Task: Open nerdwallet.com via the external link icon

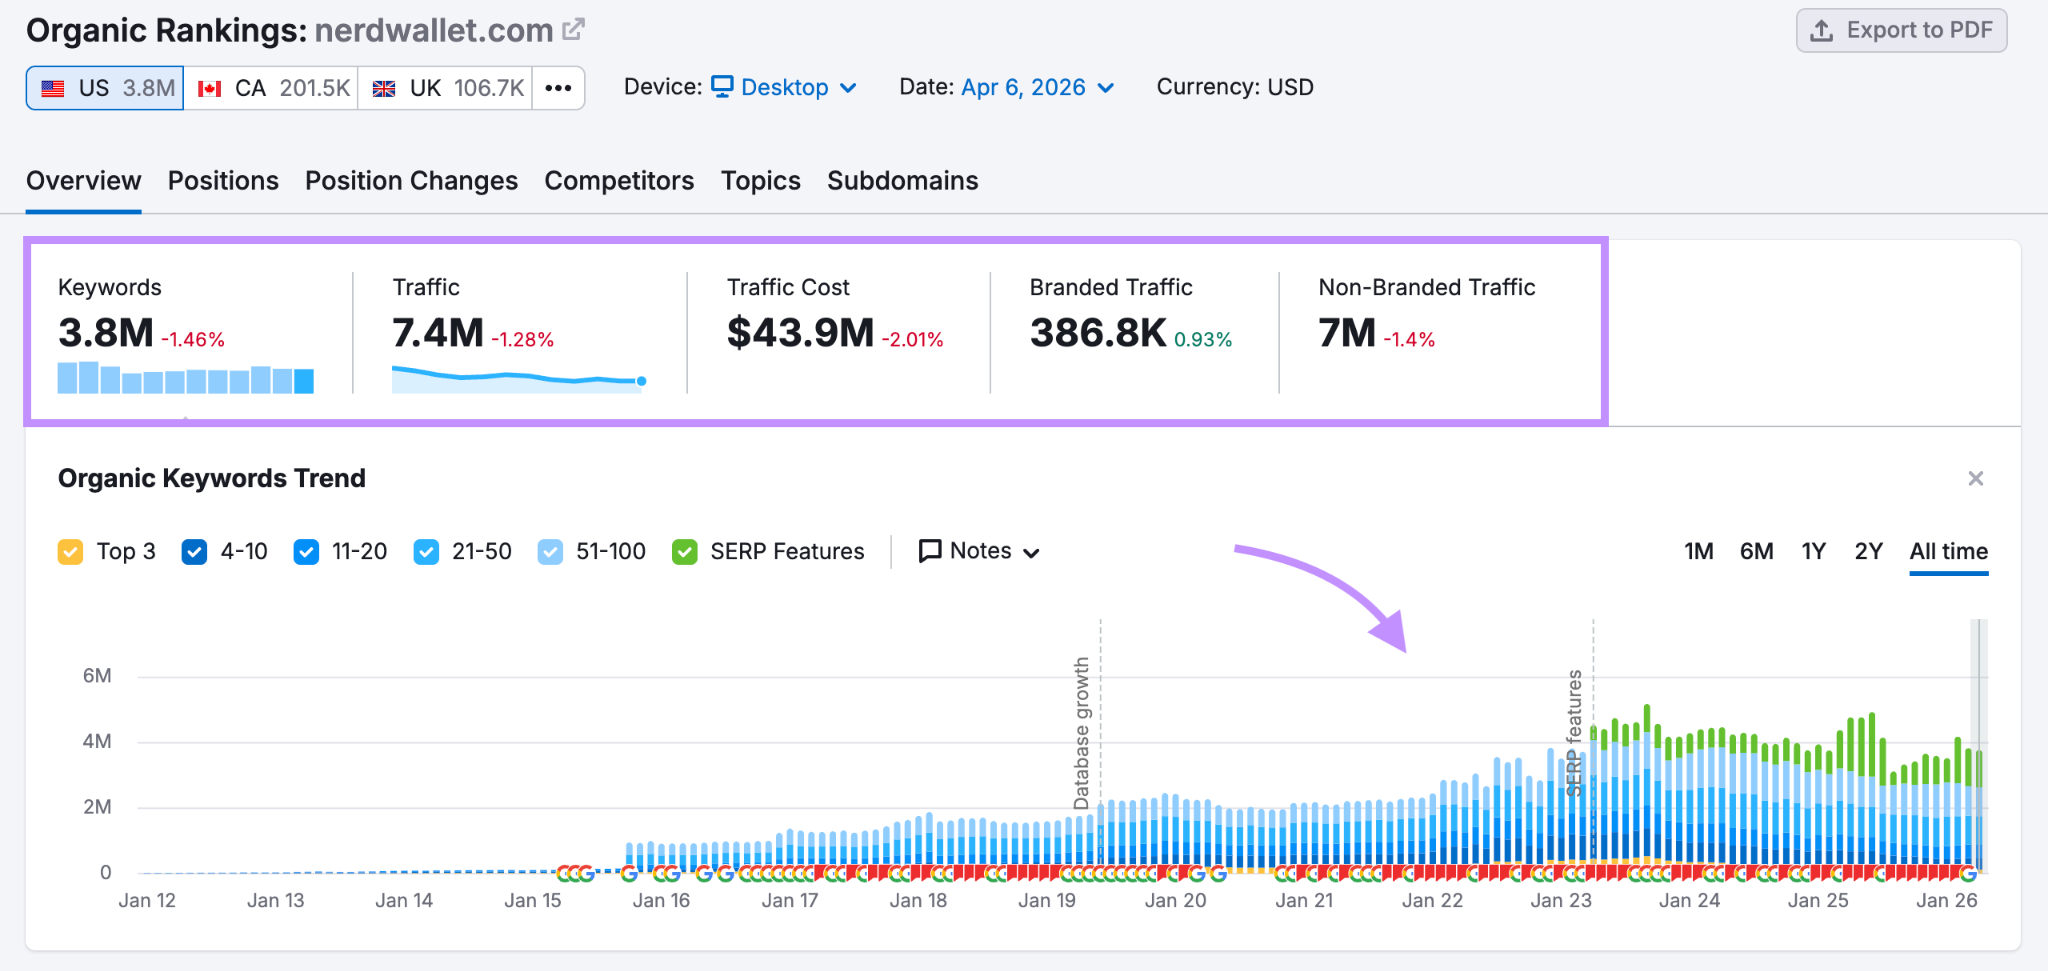Action: coord(572,29)
